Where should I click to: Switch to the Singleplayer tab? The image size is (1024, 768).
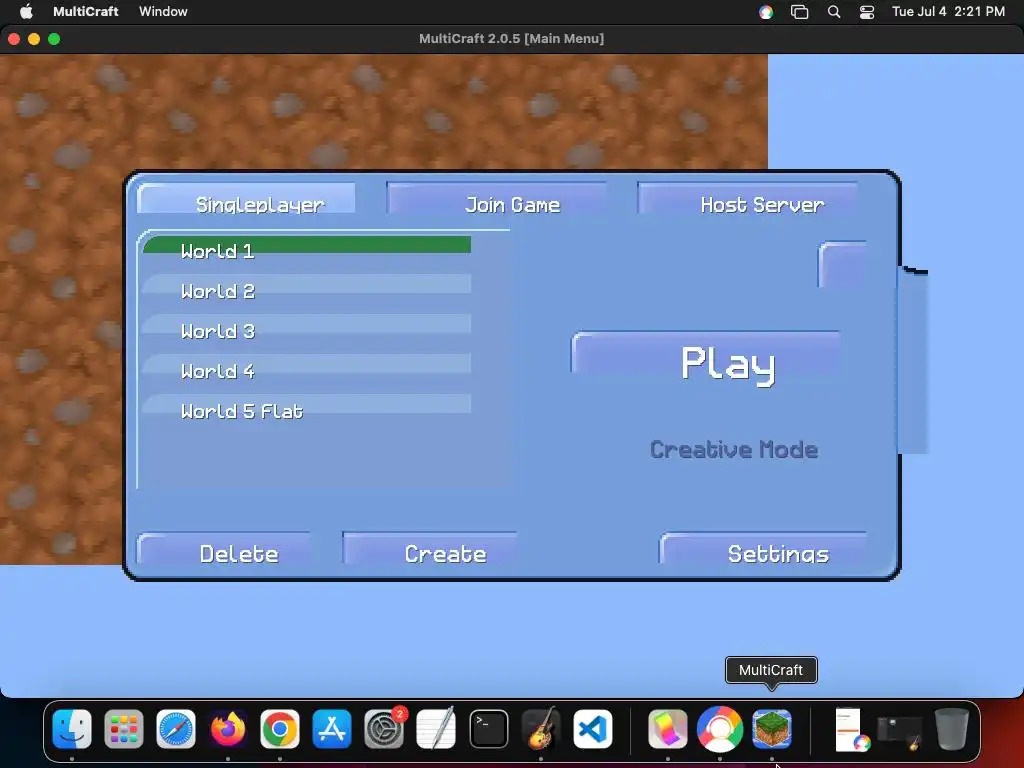click(247, 199)
